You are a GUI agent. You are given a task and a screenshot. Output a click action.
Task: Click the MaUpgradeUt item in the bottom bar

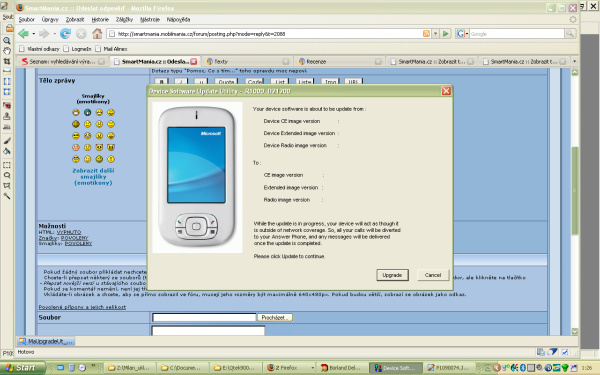point(46,341)
